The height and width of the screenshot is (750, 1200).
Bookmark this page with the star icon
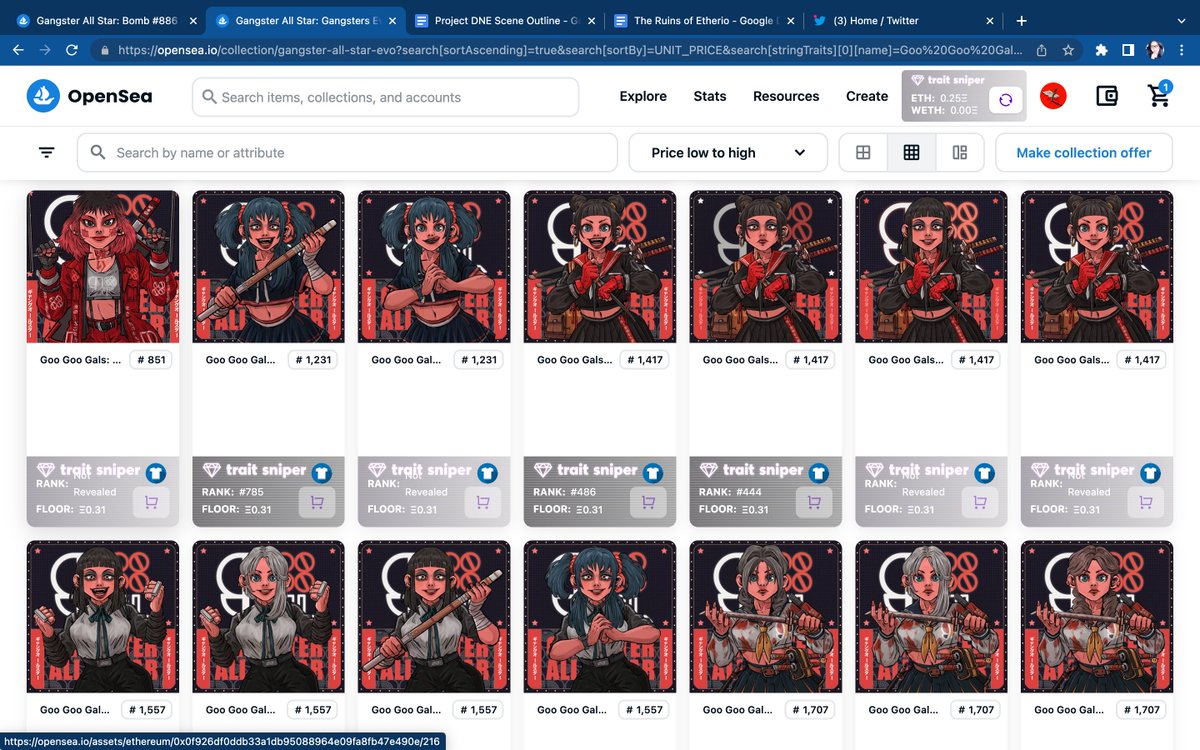click(x=1068, y=49)
